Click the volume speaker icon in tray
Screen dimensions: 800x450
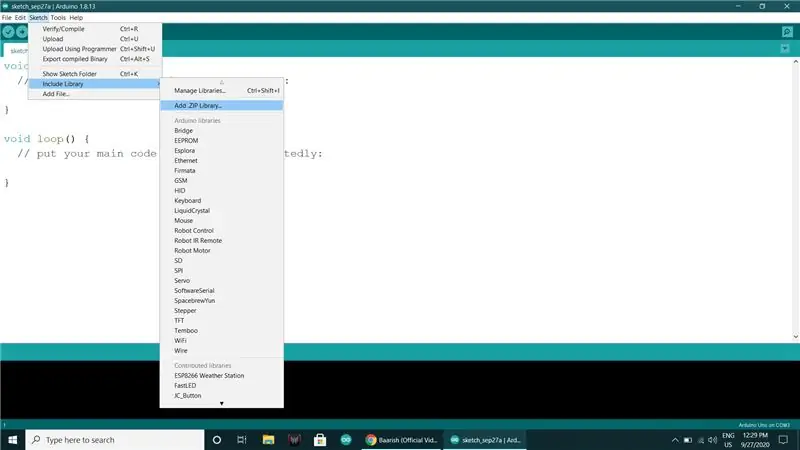[x=712, y=440]
